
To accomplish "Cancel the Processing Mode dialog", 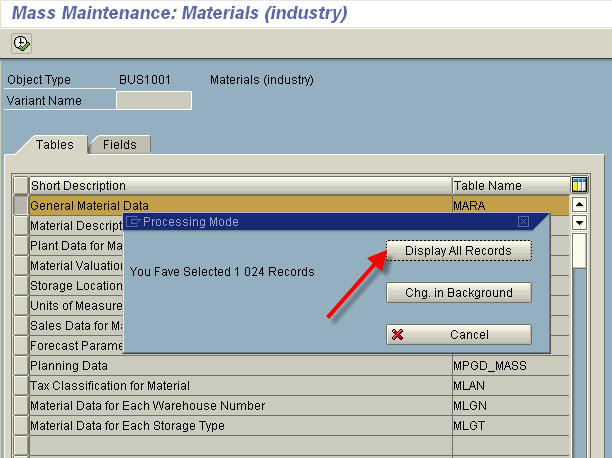I will [x=459, y=335].
